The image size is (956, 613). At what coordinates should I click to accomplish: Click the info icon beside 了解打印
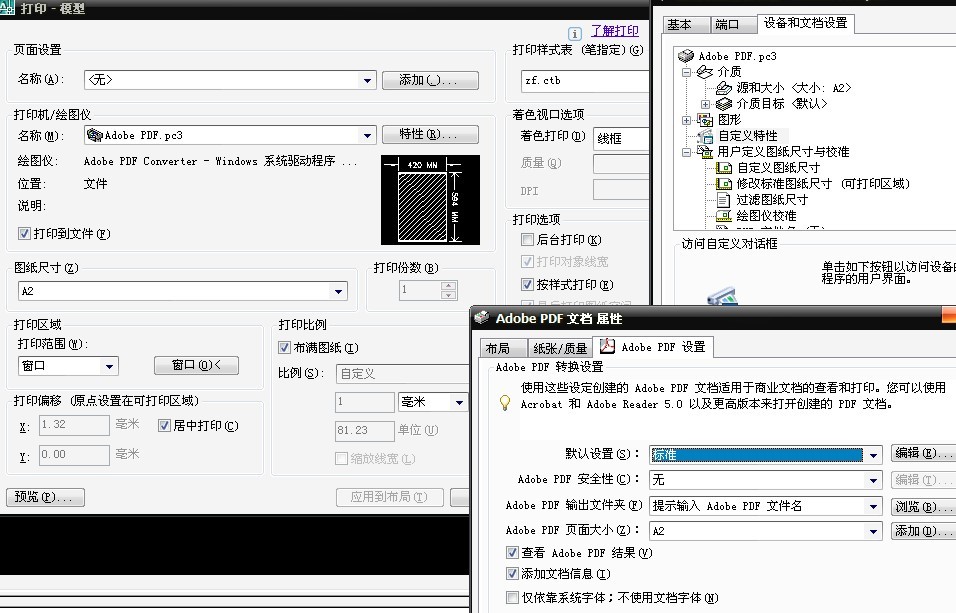[x=574, y=34]
